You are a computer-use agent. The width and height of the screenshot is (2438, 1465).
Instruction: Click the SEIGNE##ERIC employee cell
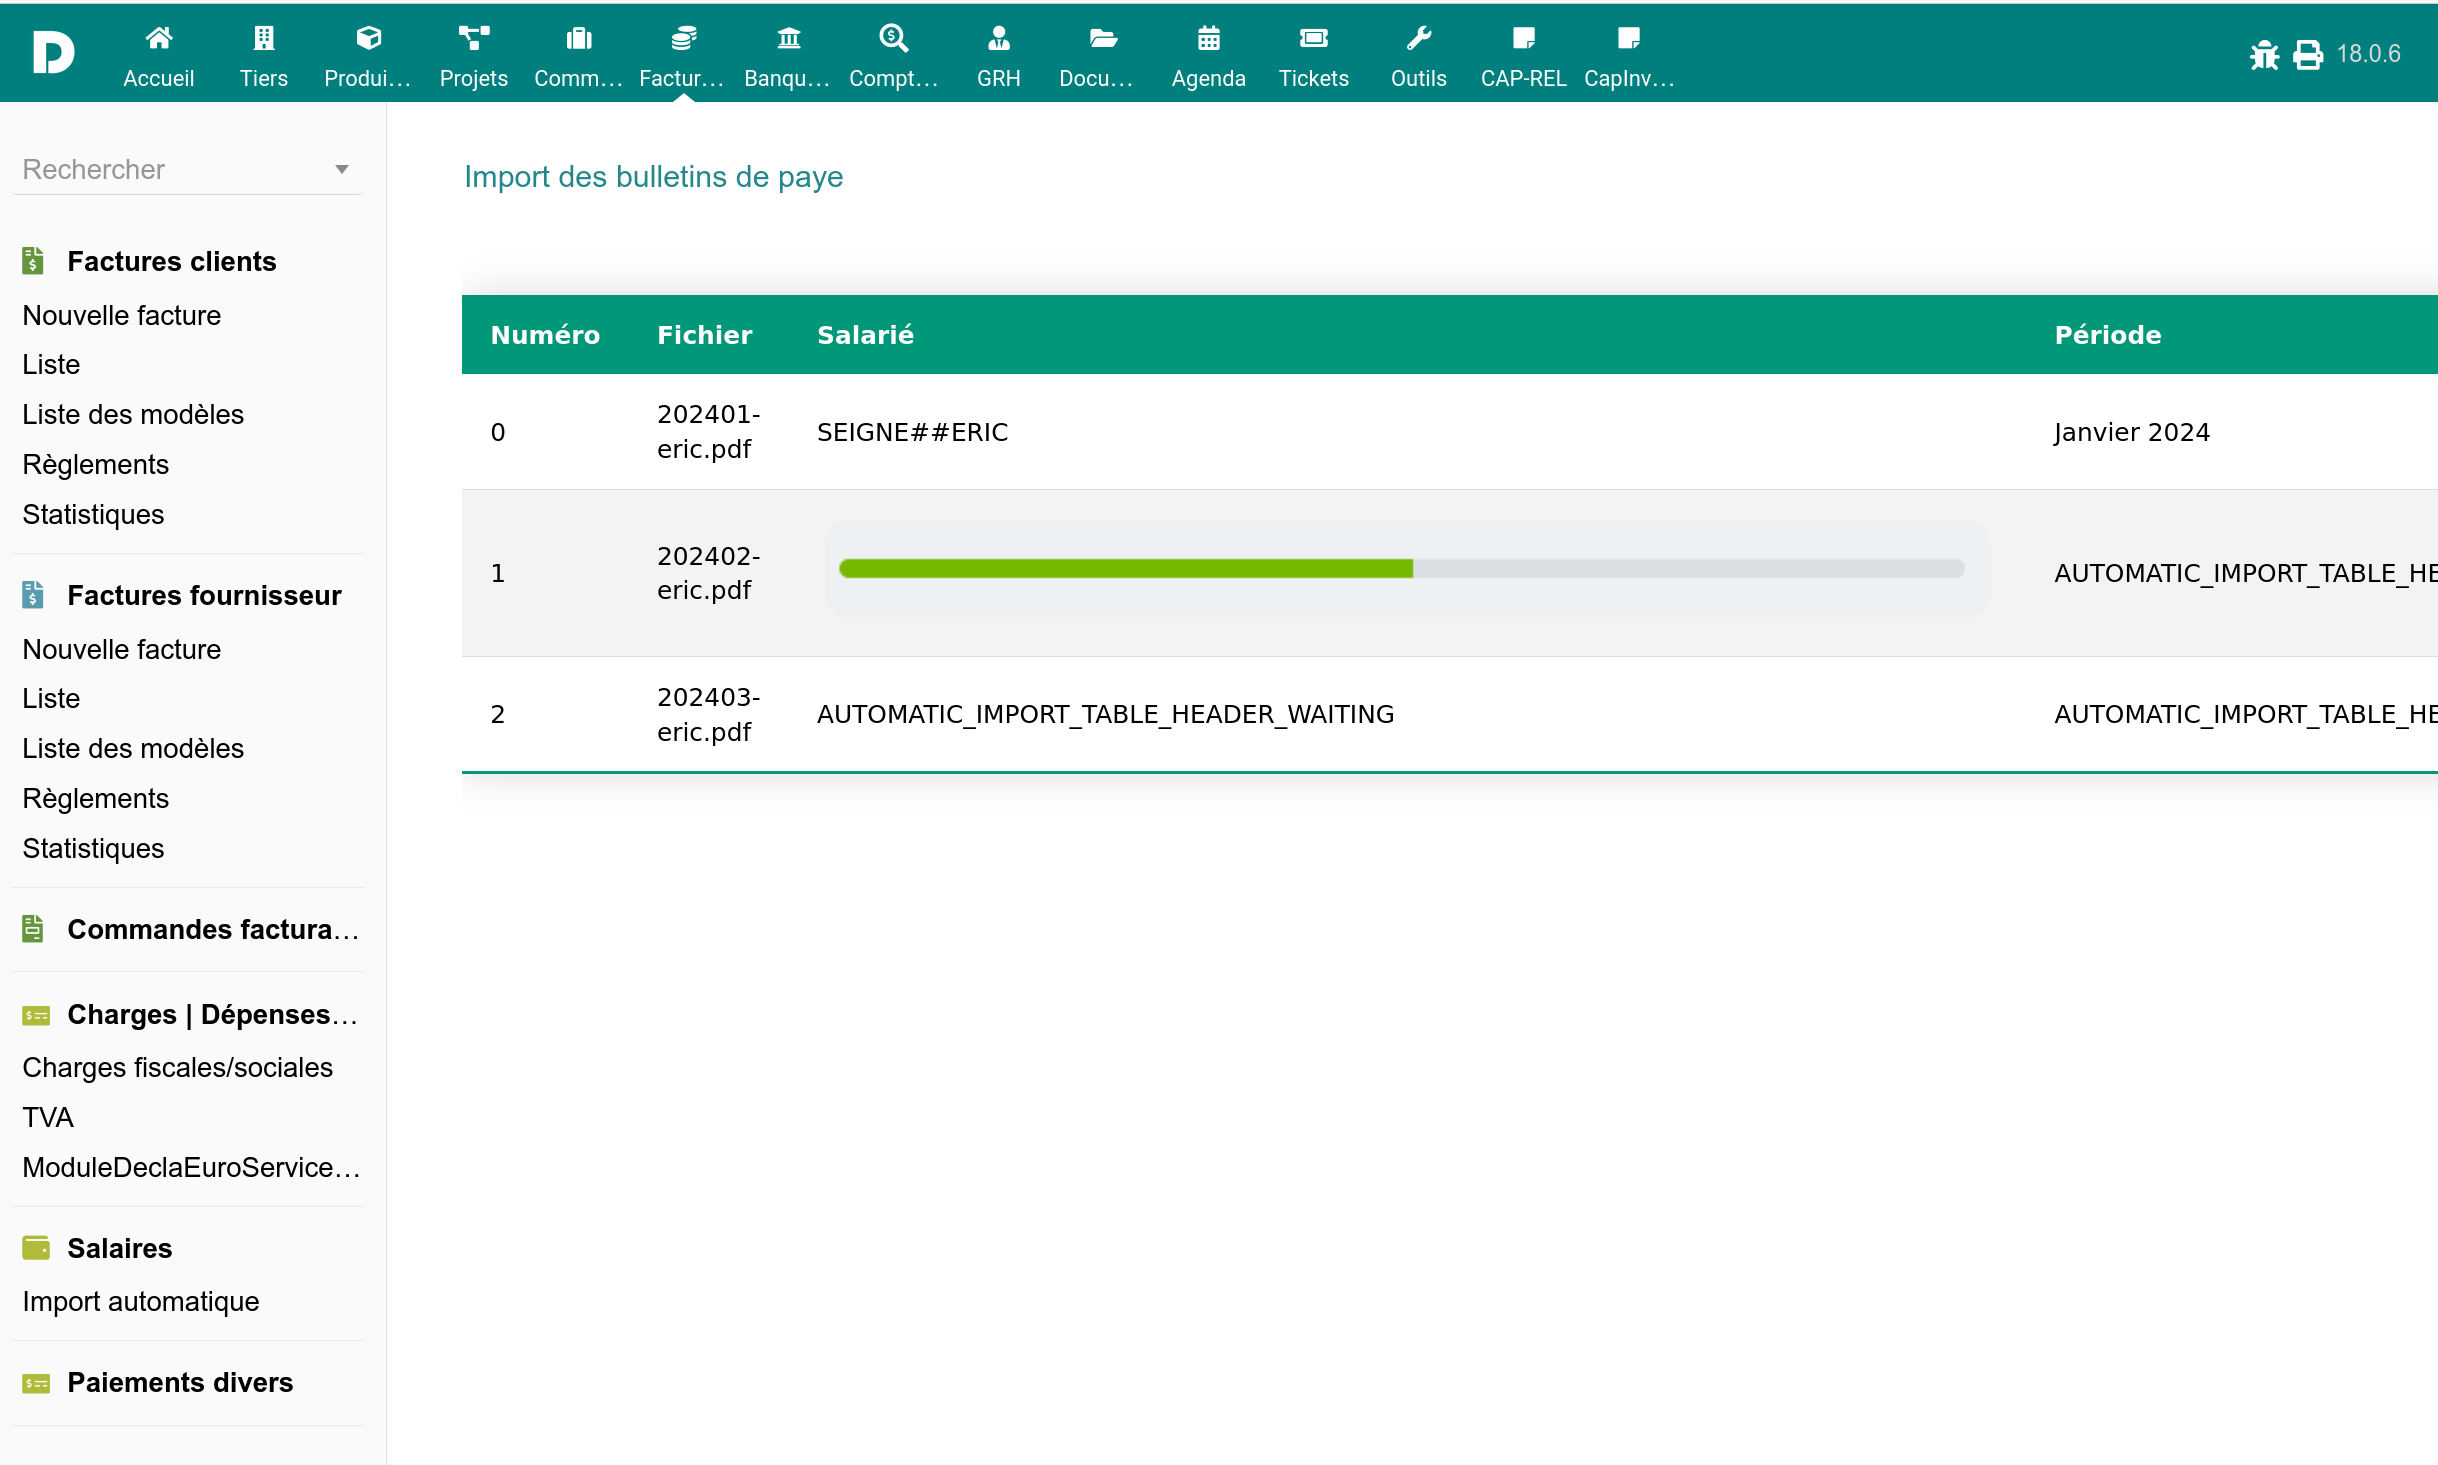(x=912, y=432)
